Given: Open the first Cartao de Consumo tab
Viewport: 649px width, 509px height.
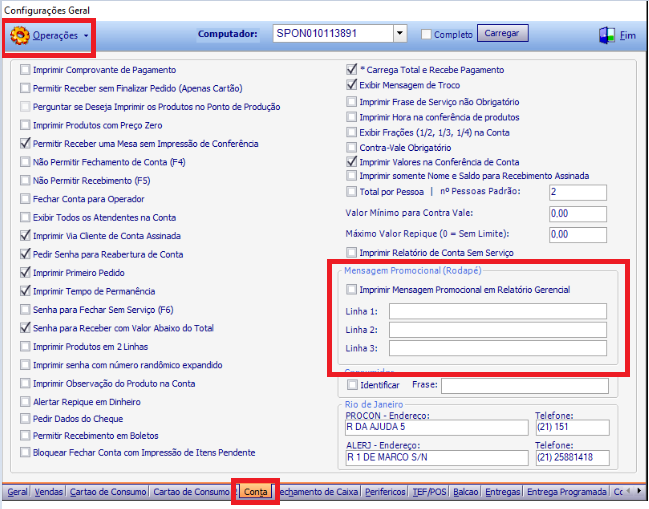Looking at the screenshot, I should [108, 492].
